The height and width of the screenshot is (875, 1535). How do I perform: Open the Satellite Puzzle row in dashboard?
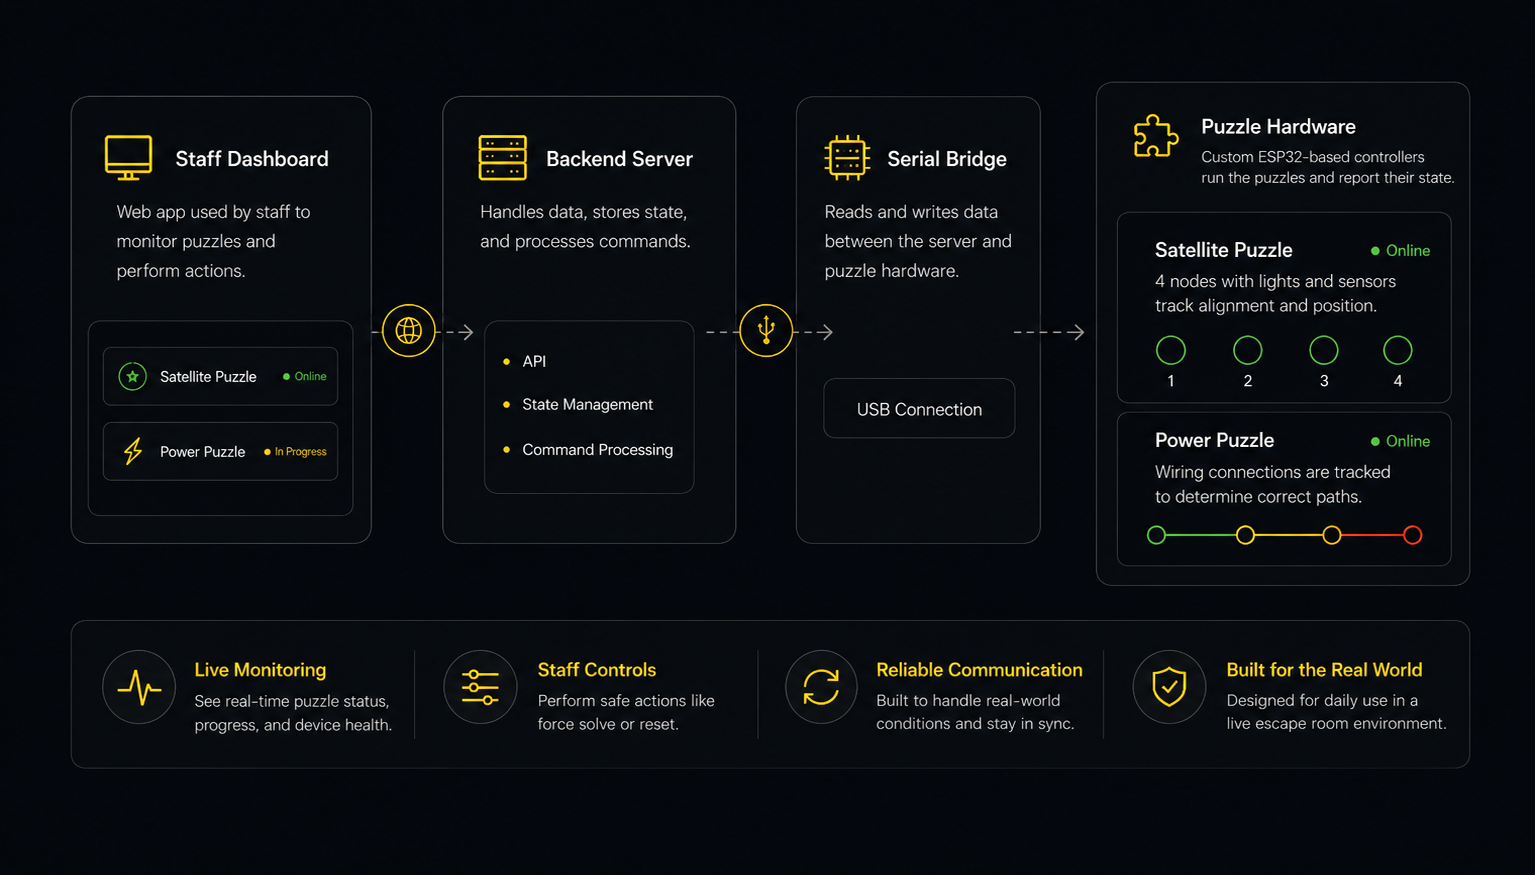(x=220, y=376)
